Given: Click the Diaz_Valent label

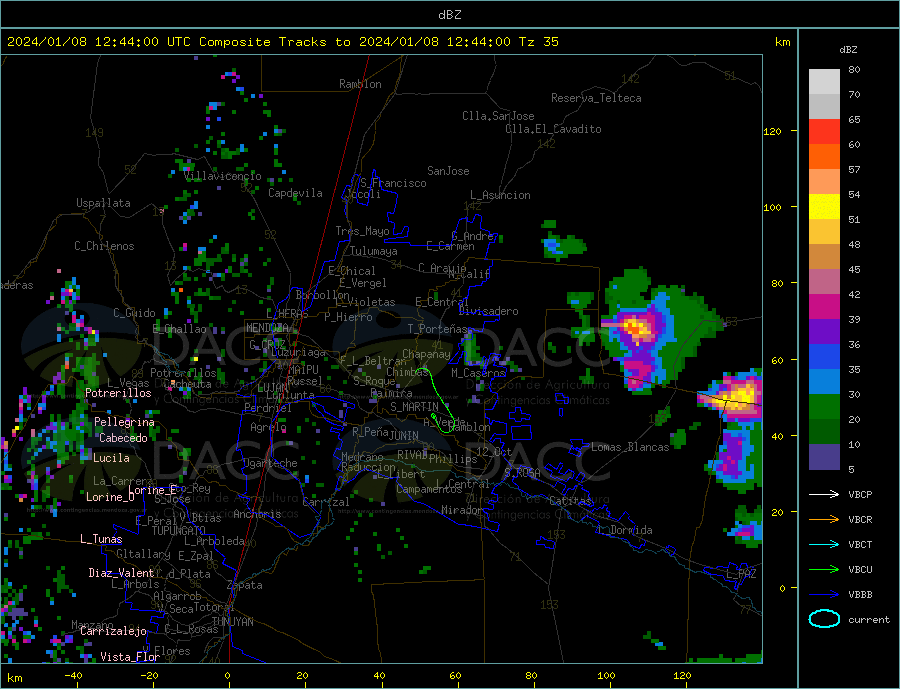Looking at the screenshot, I should pyautogui.click(x=121, y=573).
